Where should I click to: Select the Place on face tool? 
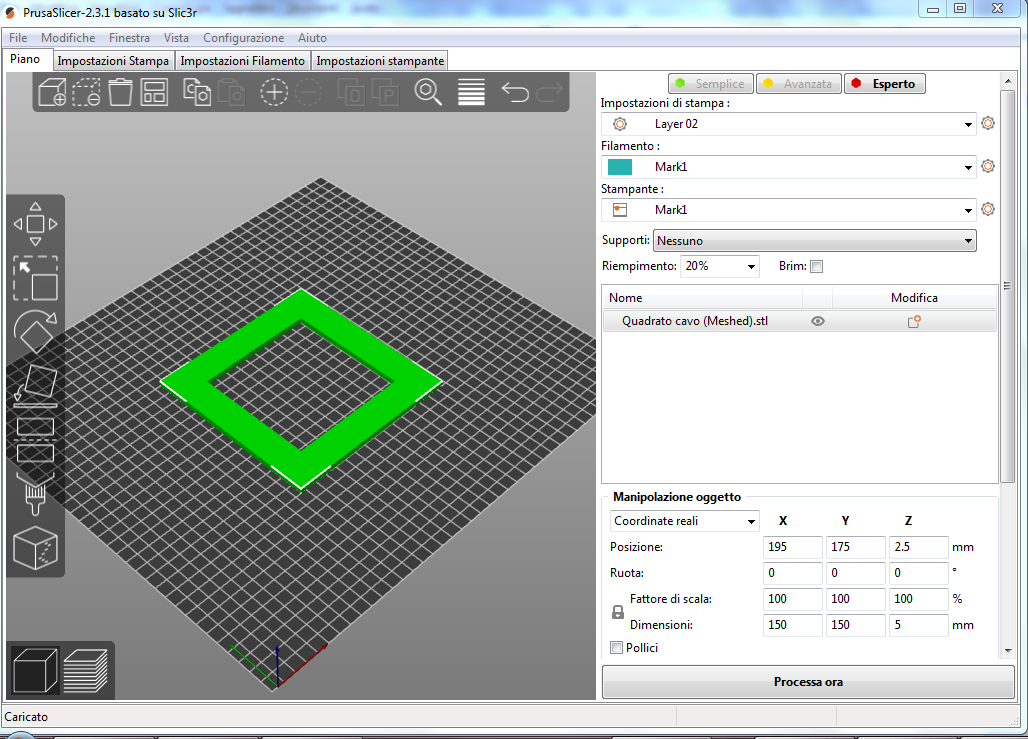(x=35, y=385)
